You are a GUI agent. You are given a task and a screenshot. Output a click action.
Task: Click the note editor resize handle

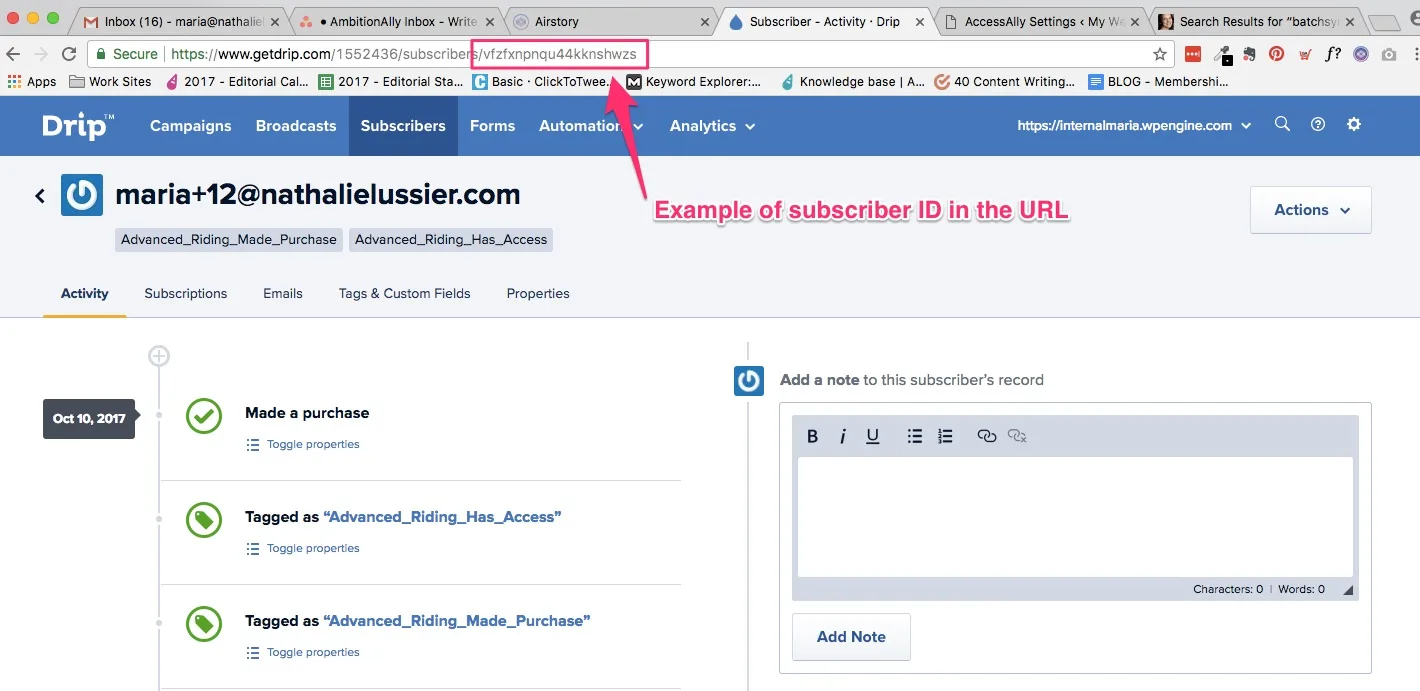[x=1347, y=590]
